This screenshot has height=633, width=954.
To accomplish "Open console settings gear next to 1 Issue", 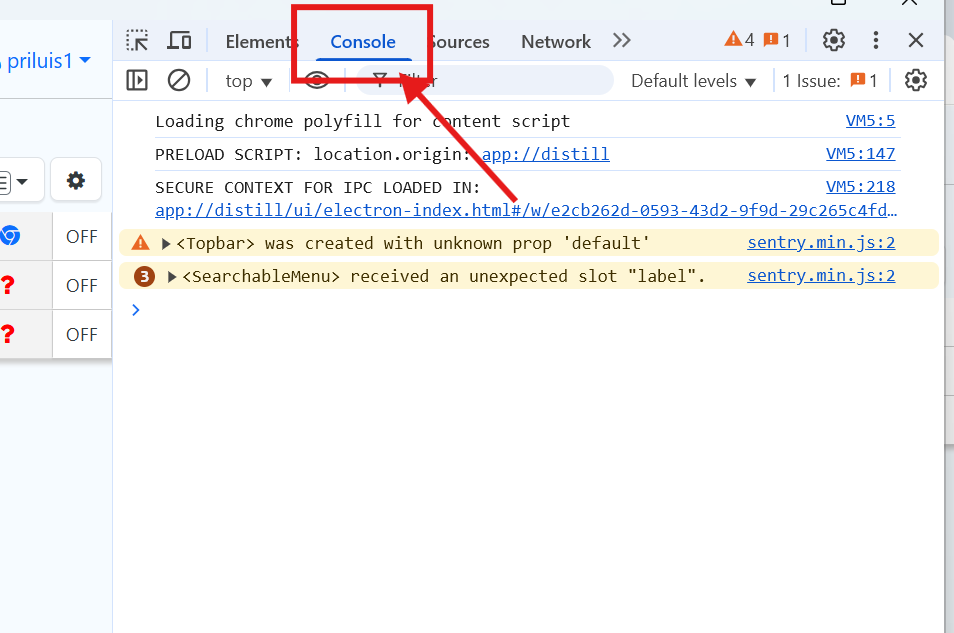I will (915, 81).
